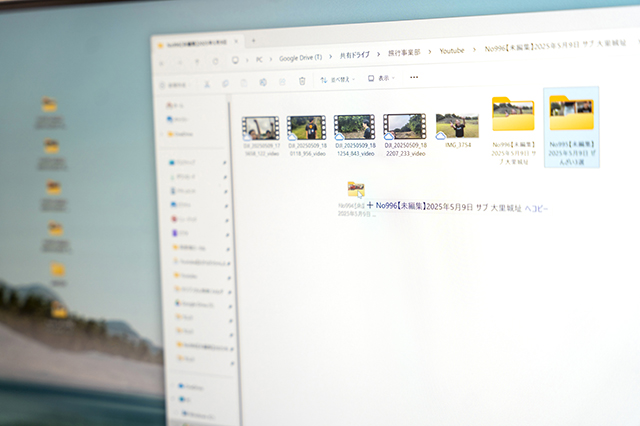Open the 並べ替え sort dropdown
Screen dimensions: 640x426
pos(337,80)
